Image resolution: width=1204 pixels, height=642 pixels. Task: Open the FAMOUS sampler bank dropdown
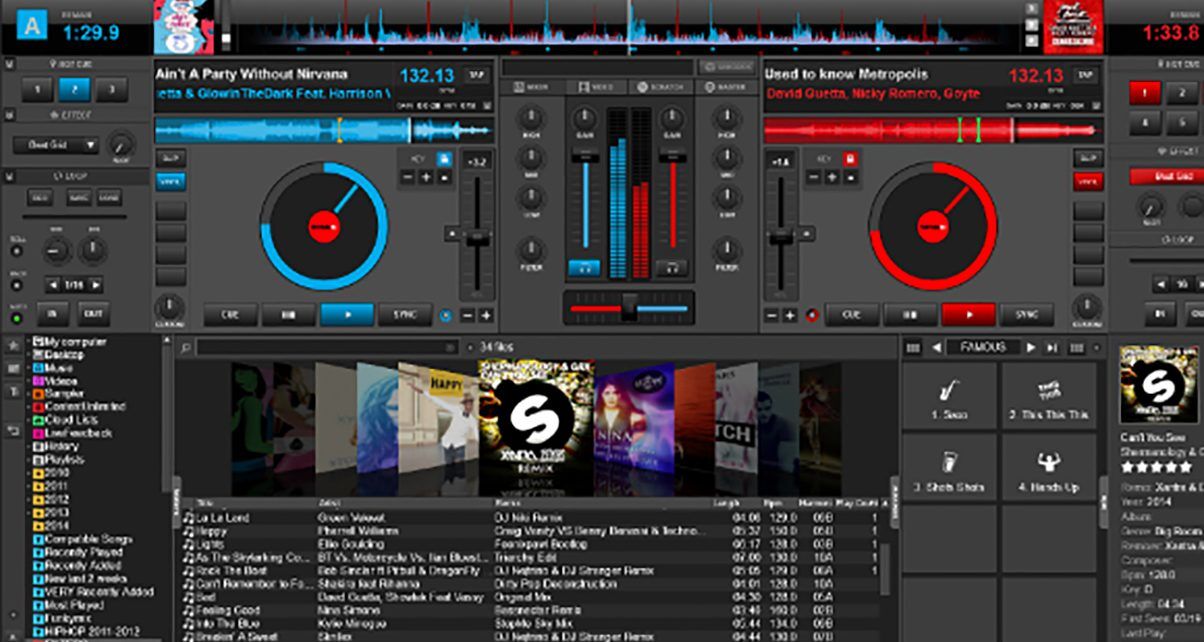[982, 347]
